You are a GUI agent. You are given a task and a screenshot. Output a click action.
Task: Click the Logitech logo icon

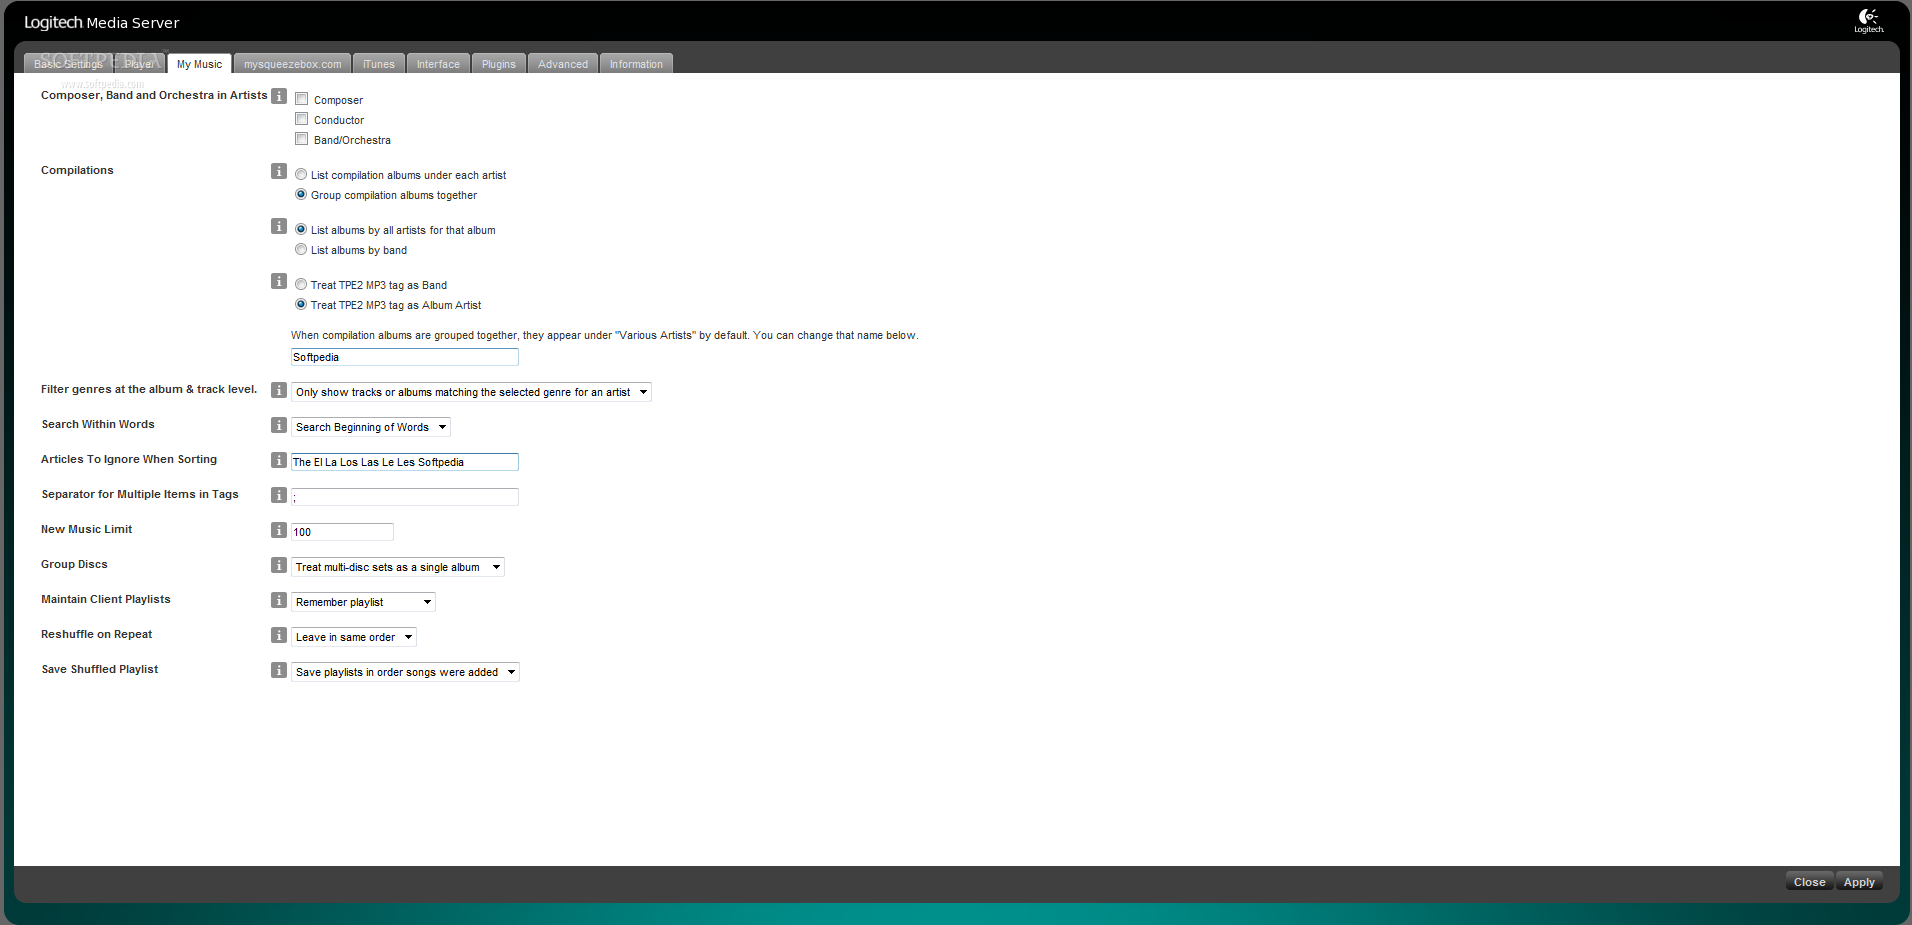coord(1868,20)
